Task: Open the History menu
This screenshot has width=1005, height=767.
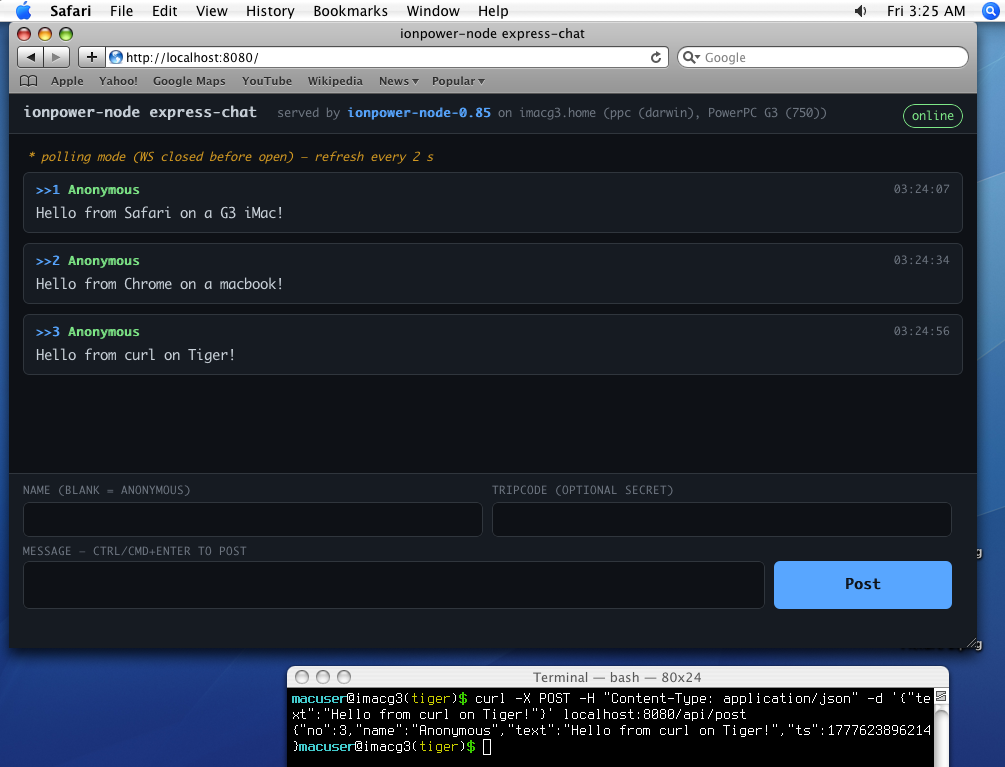Action: [x=270, y=11]
